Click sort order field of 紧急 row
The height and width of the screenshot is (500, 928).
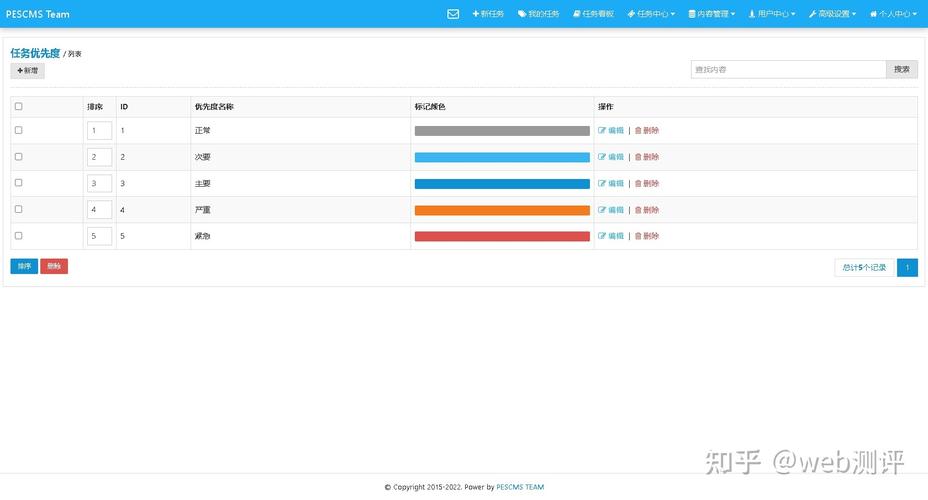point(99,236)
